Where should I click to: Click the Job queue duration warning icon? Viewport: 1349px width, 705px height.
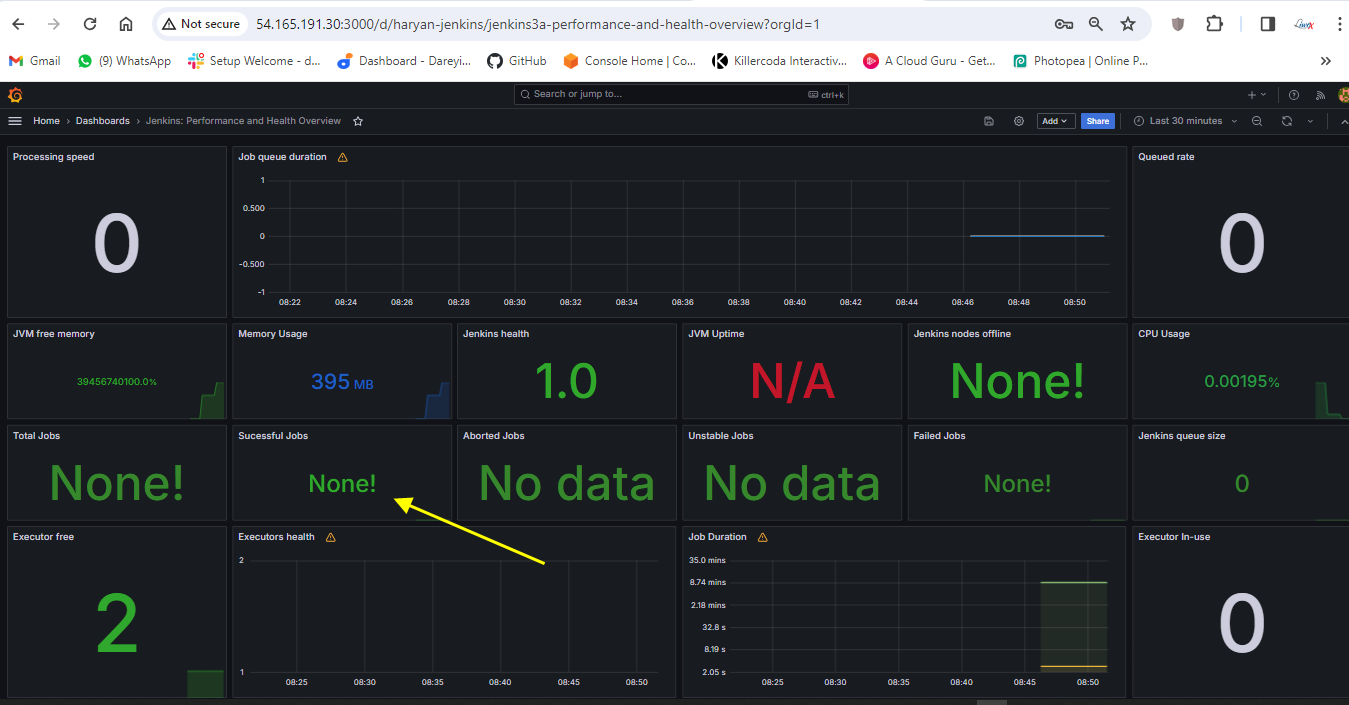click(343, 157)
